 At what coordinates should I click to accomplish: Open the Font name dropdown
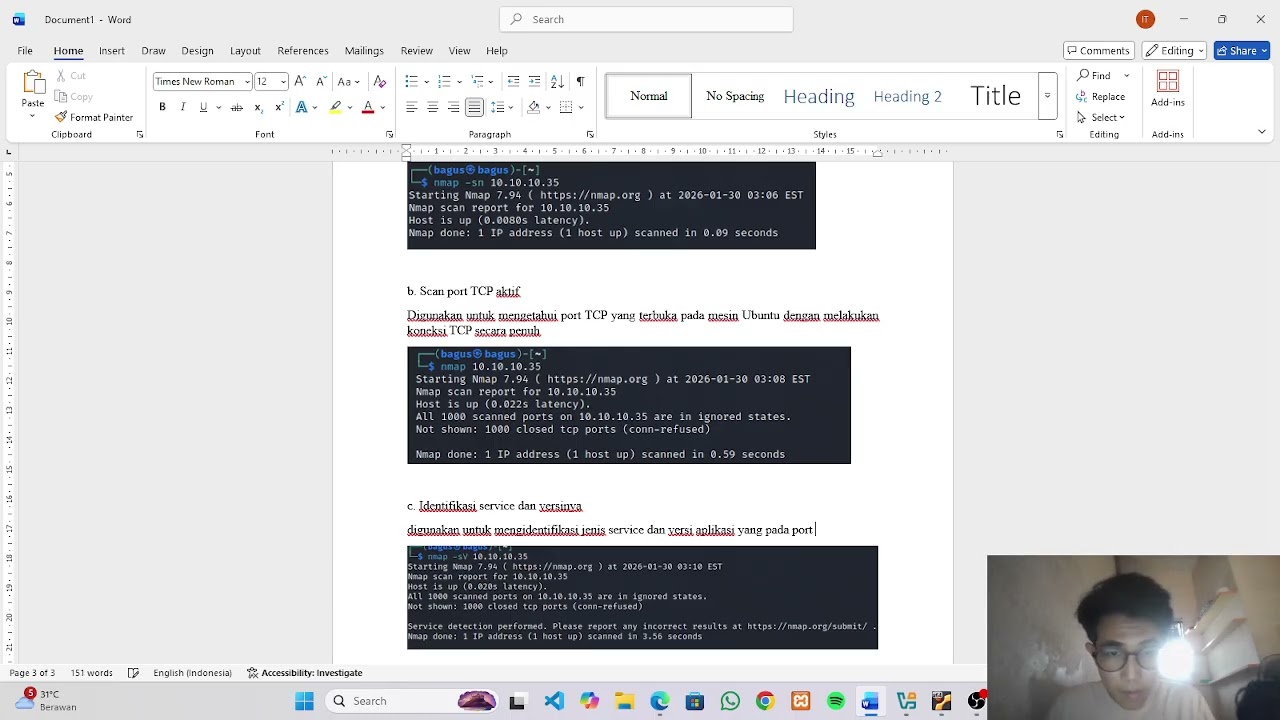click(247, 81)
